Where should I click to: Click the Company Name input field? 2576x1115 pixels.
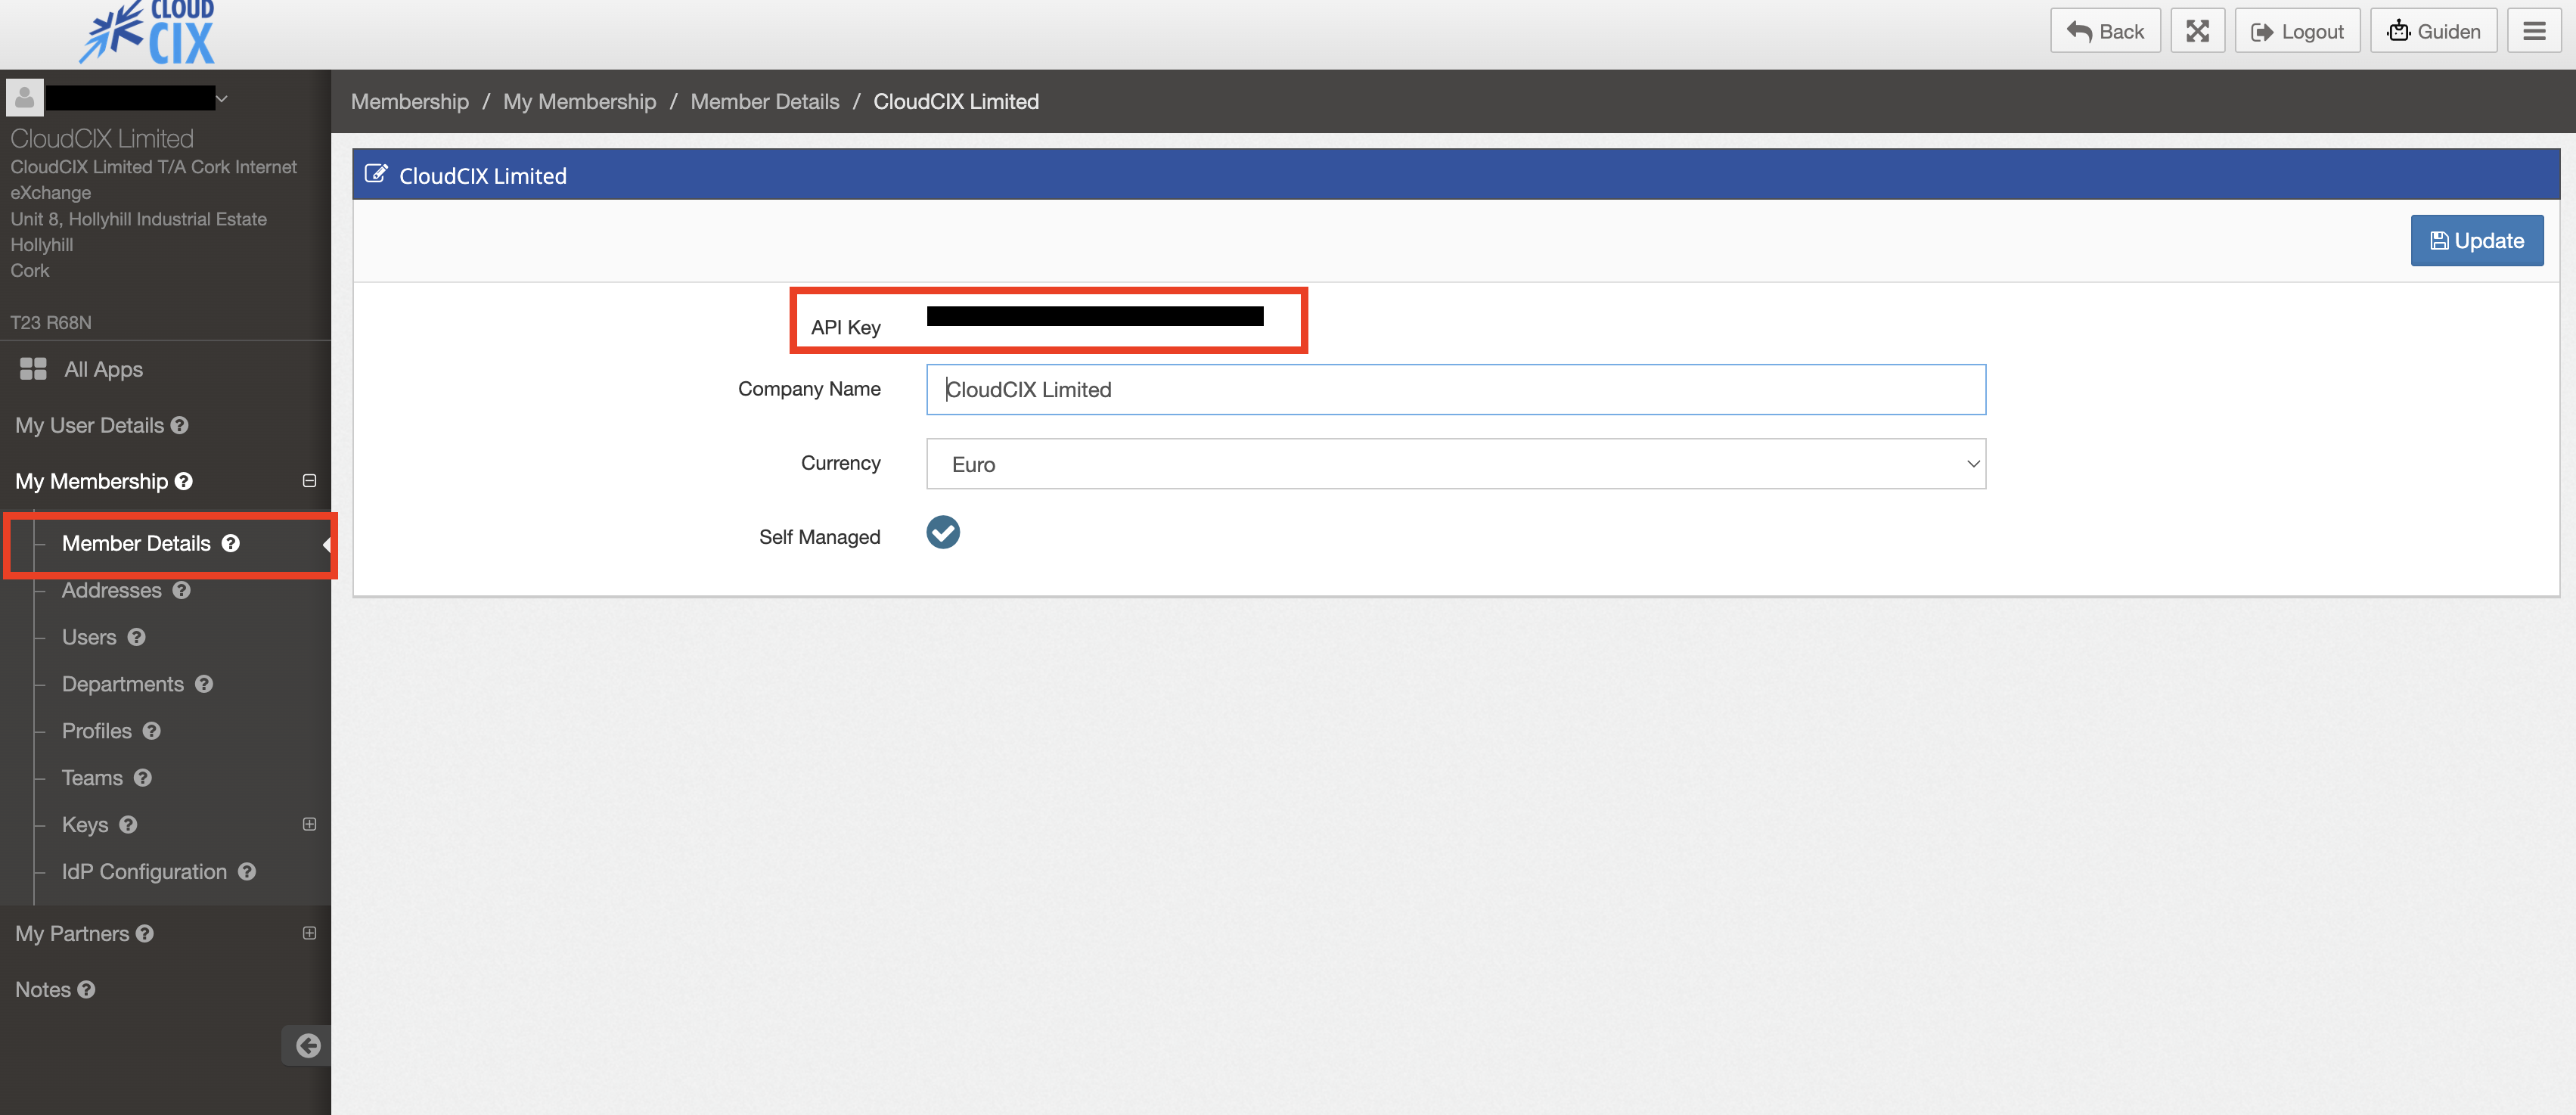coord(1455,390)
